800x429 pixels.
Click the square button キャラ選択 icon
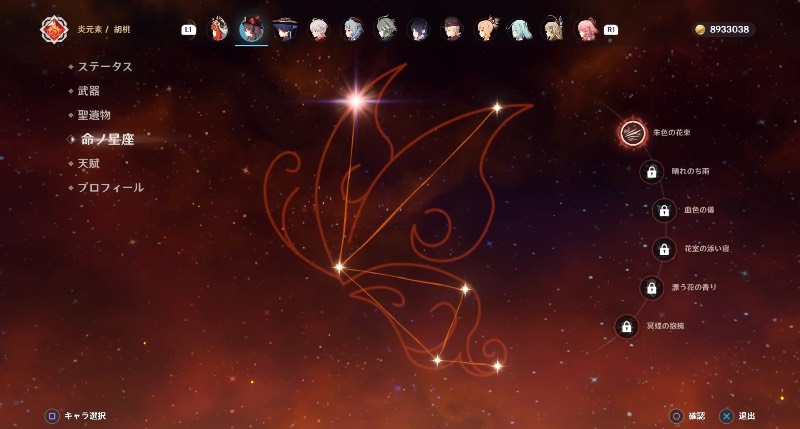pyautogui.click(x=52, y=416)
